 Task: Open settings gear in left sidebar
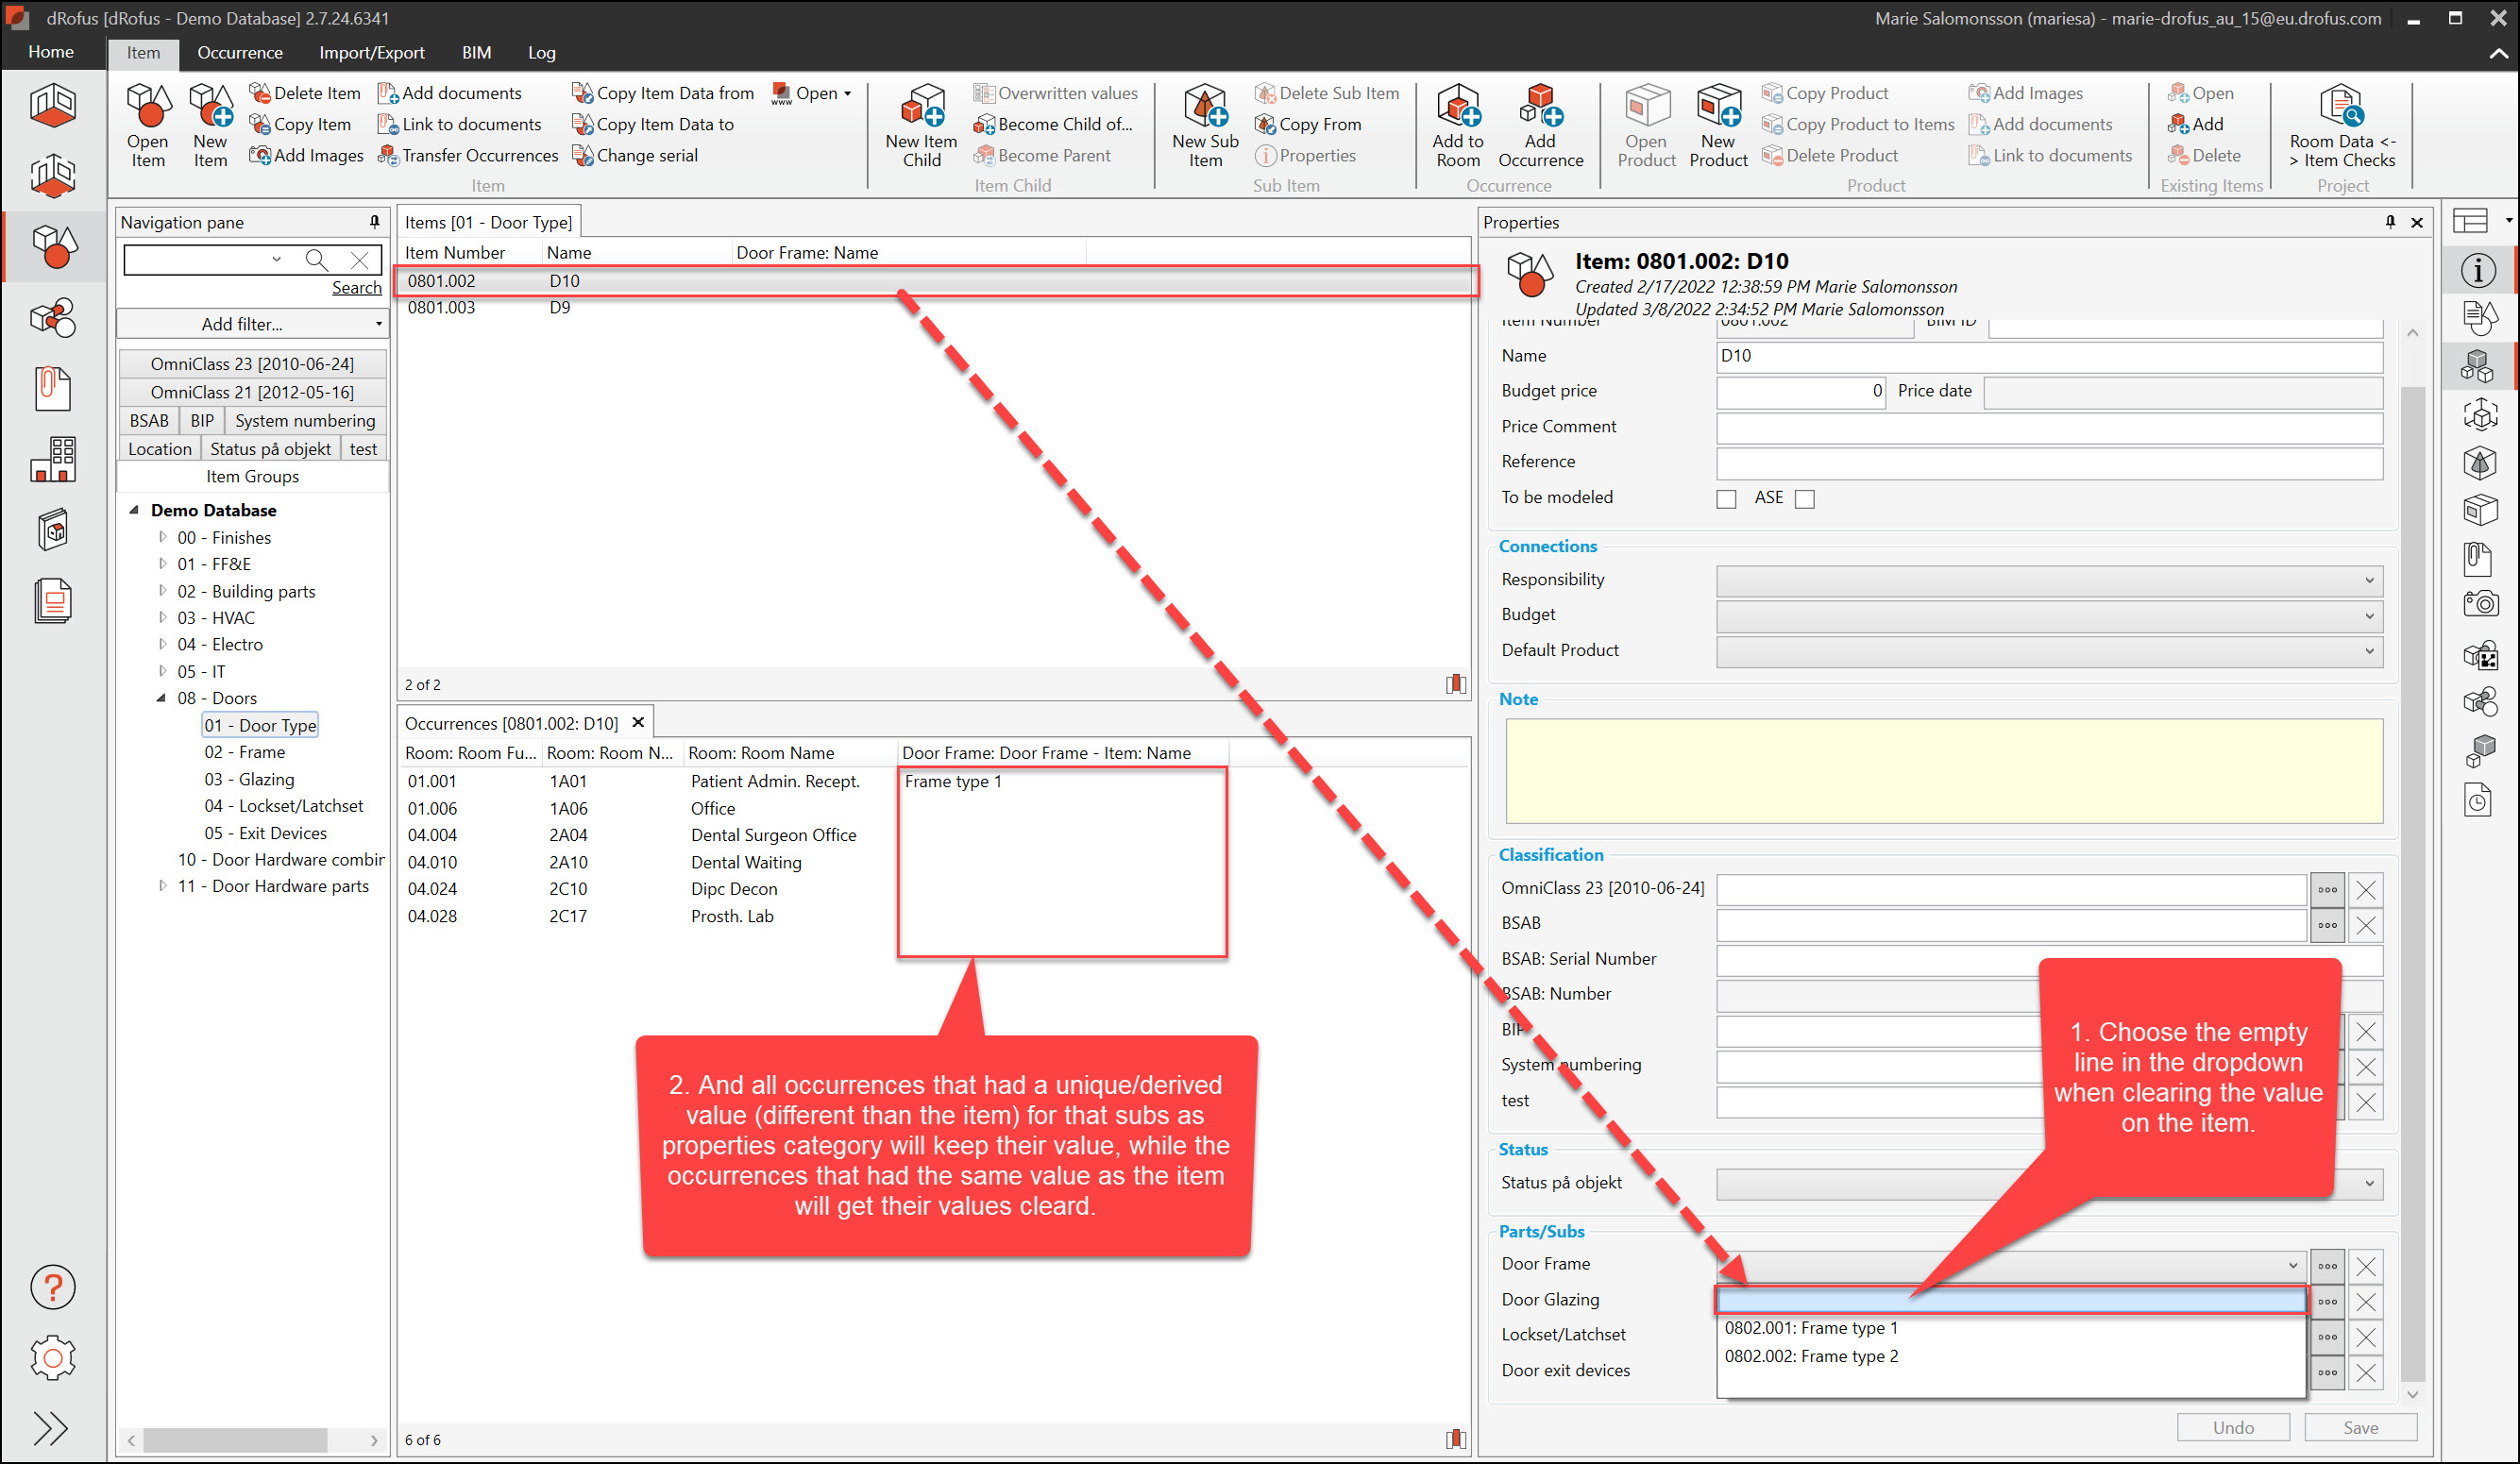click(52, 1358)
